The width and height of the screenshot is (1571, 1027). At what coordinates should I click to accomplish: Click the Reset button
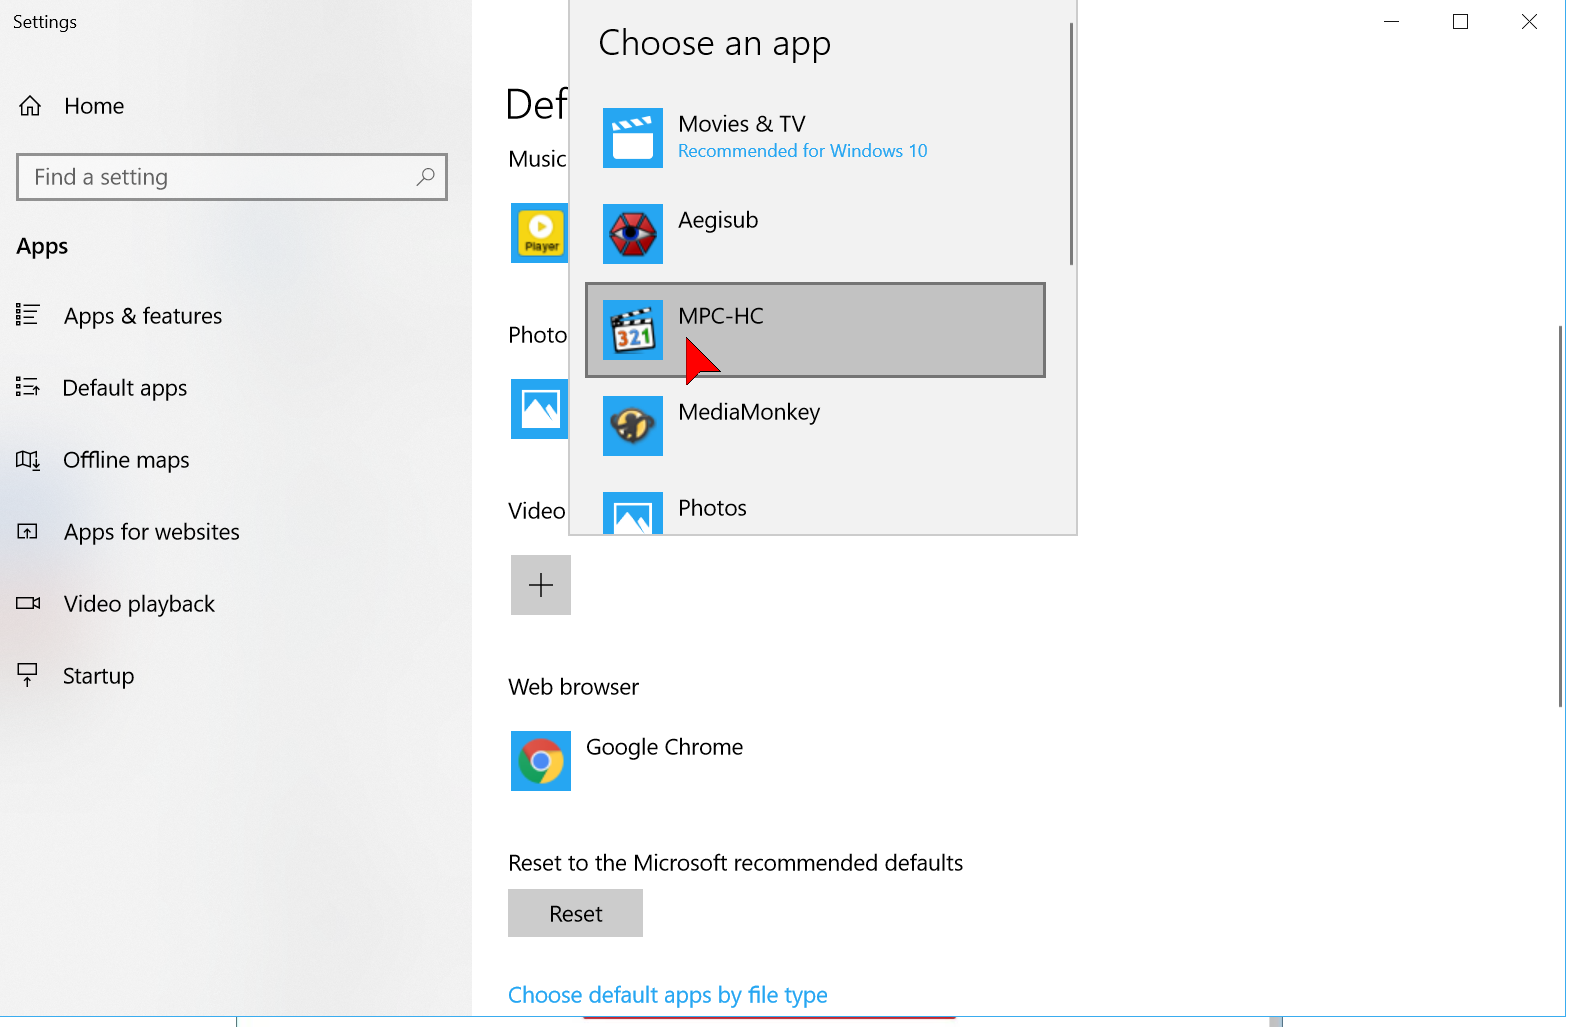point(575,913)
